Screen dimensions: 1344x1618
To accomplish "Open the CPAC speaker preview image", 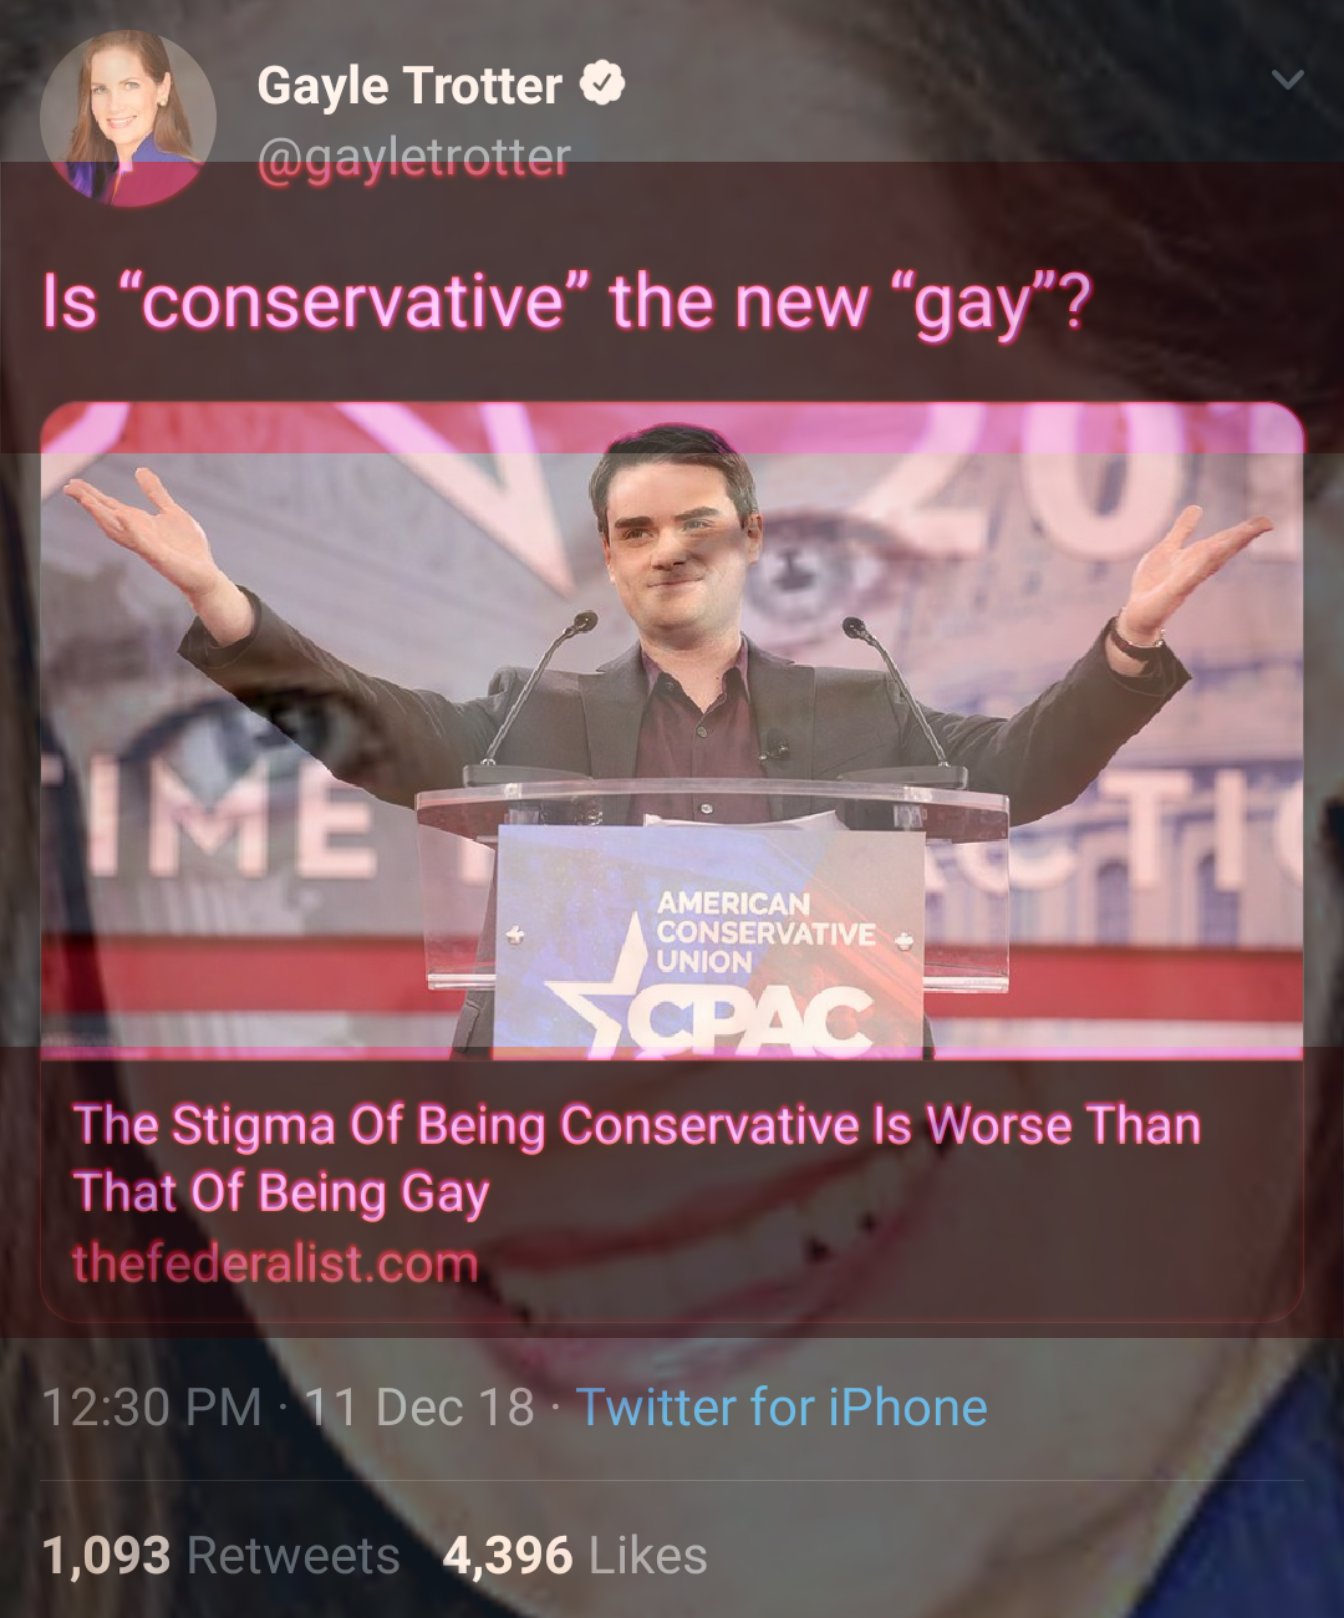I will [x=672, y=730].
